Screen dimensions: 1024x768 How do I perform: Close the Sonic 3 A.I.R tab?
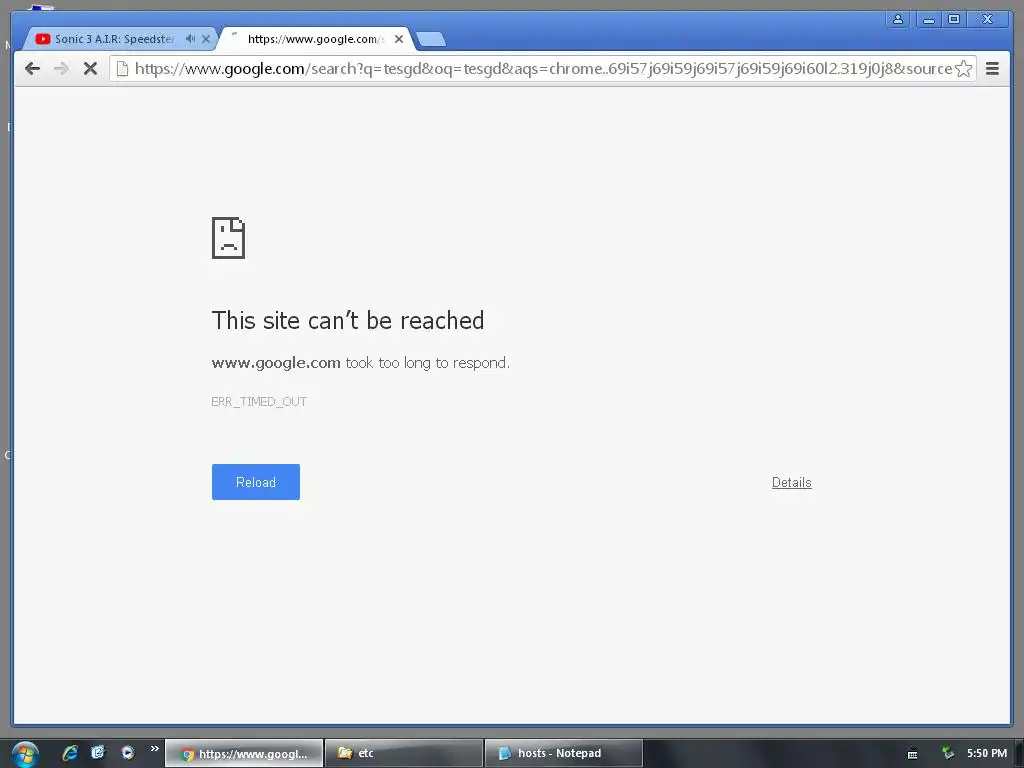tap(206, 39)
